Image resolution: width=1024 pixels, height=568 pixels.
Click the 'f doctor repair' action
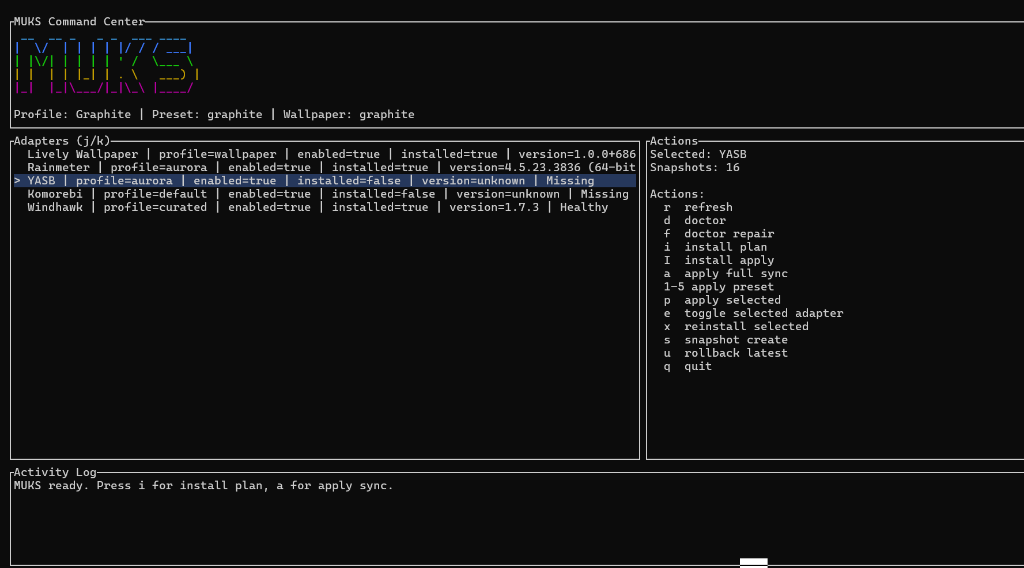pos(718,234)
